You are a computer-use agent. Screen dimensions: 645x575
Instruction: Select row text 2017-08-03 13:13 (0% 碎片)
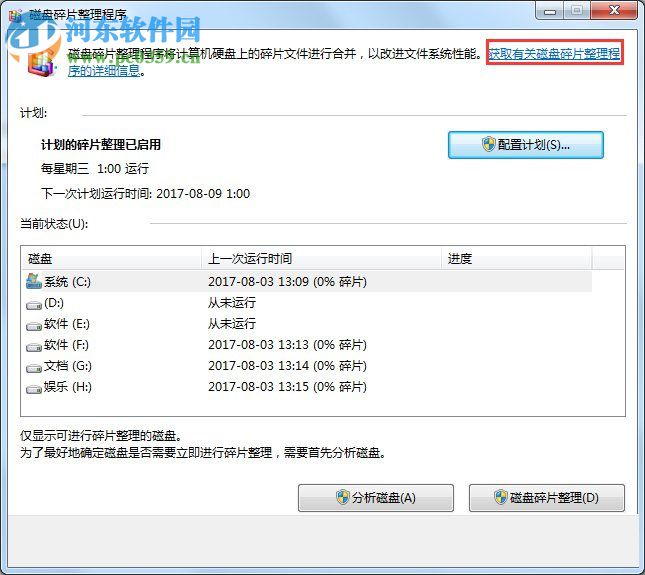coord(287,345)
